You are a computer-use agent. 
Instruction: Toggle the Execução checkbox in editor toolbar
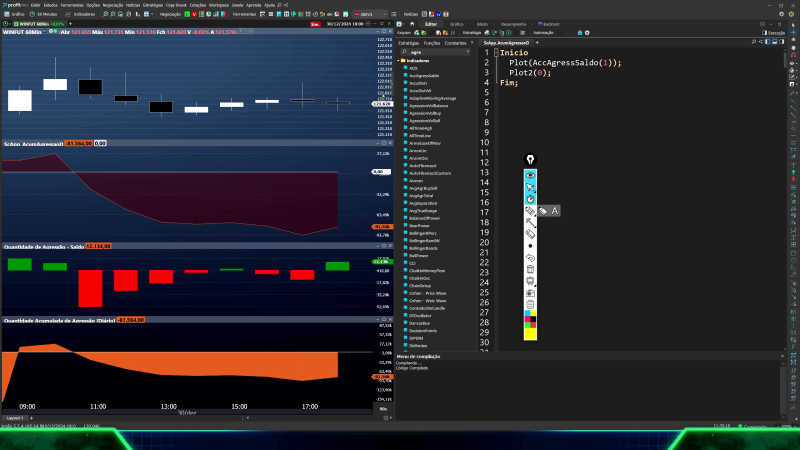(x=763, y=33)
